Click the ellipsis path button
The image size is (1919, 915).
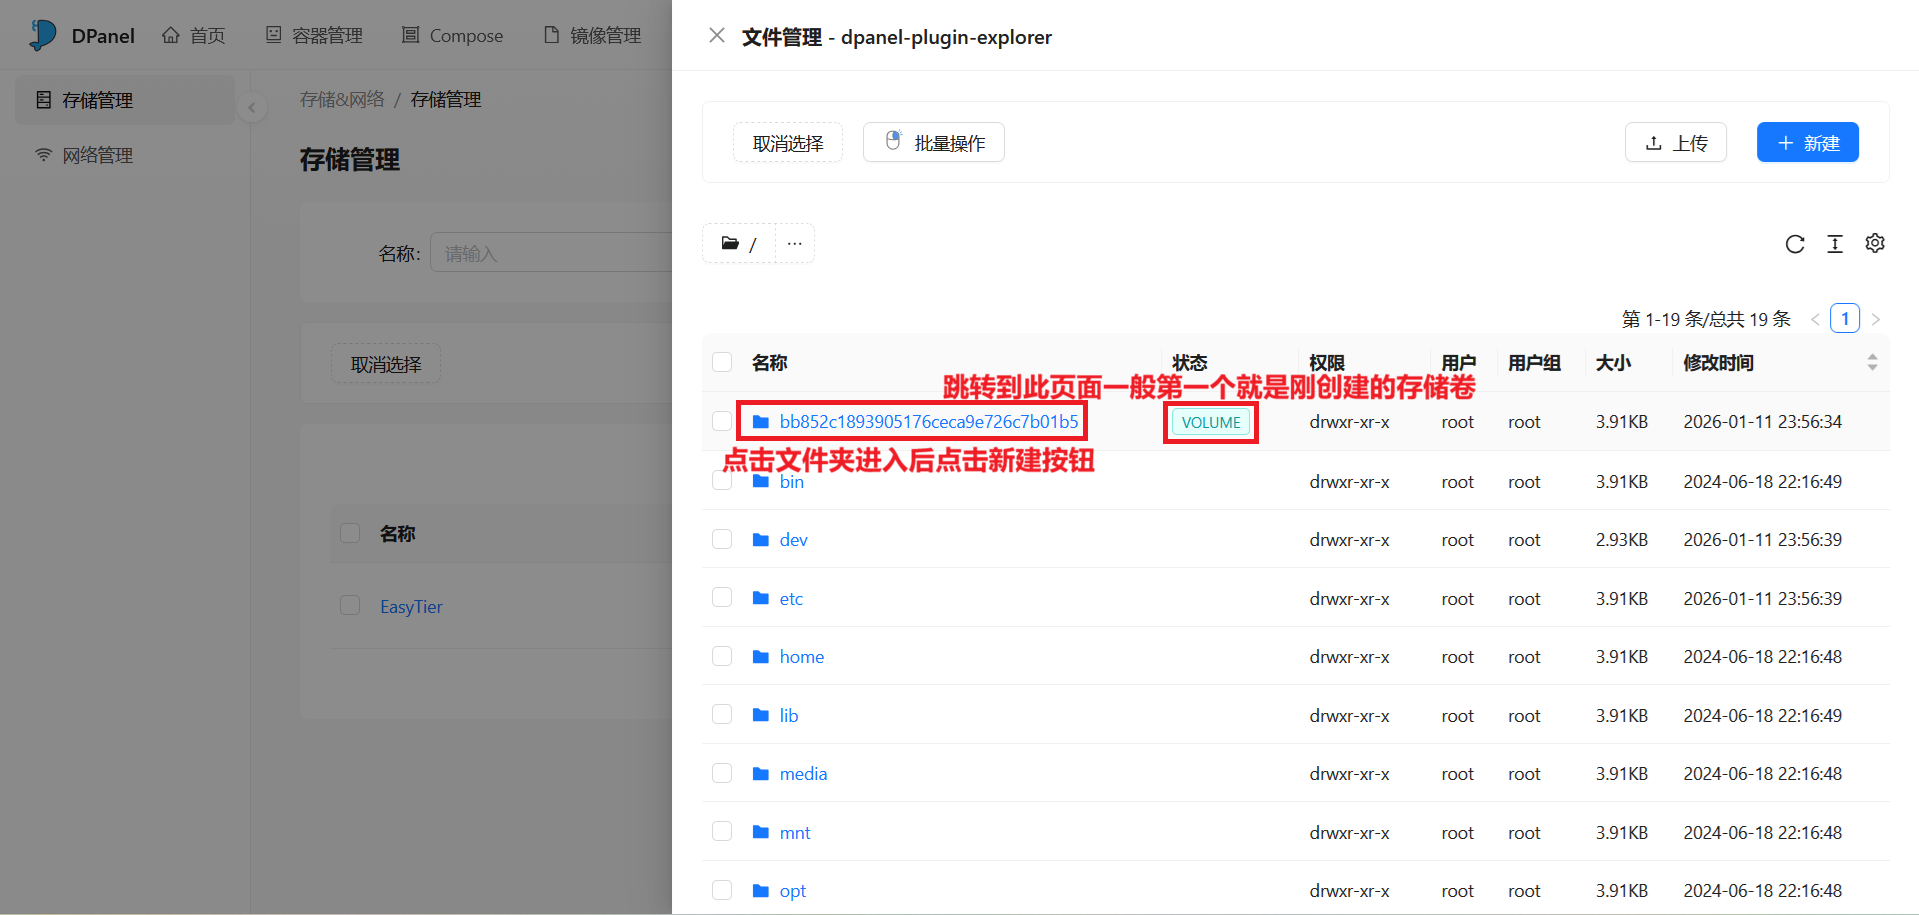point(795,243)
